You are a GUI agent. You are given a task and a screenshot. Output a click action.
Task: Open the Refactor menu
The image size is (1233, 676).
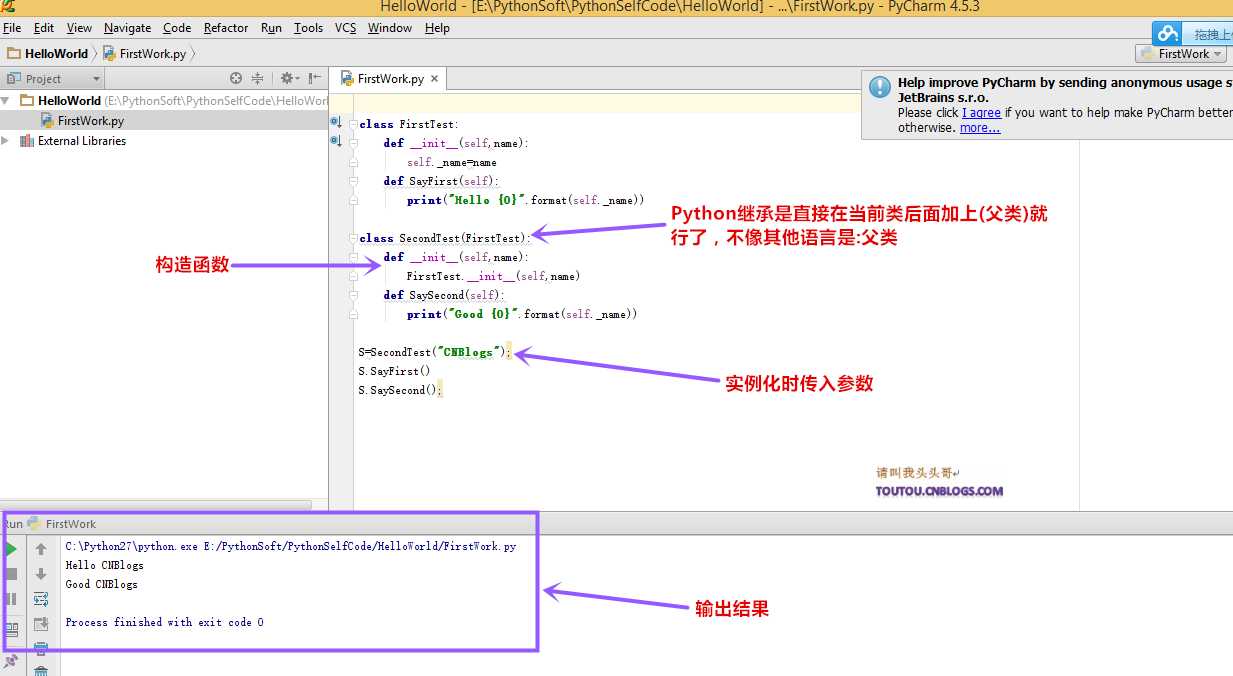click(226, 28)
